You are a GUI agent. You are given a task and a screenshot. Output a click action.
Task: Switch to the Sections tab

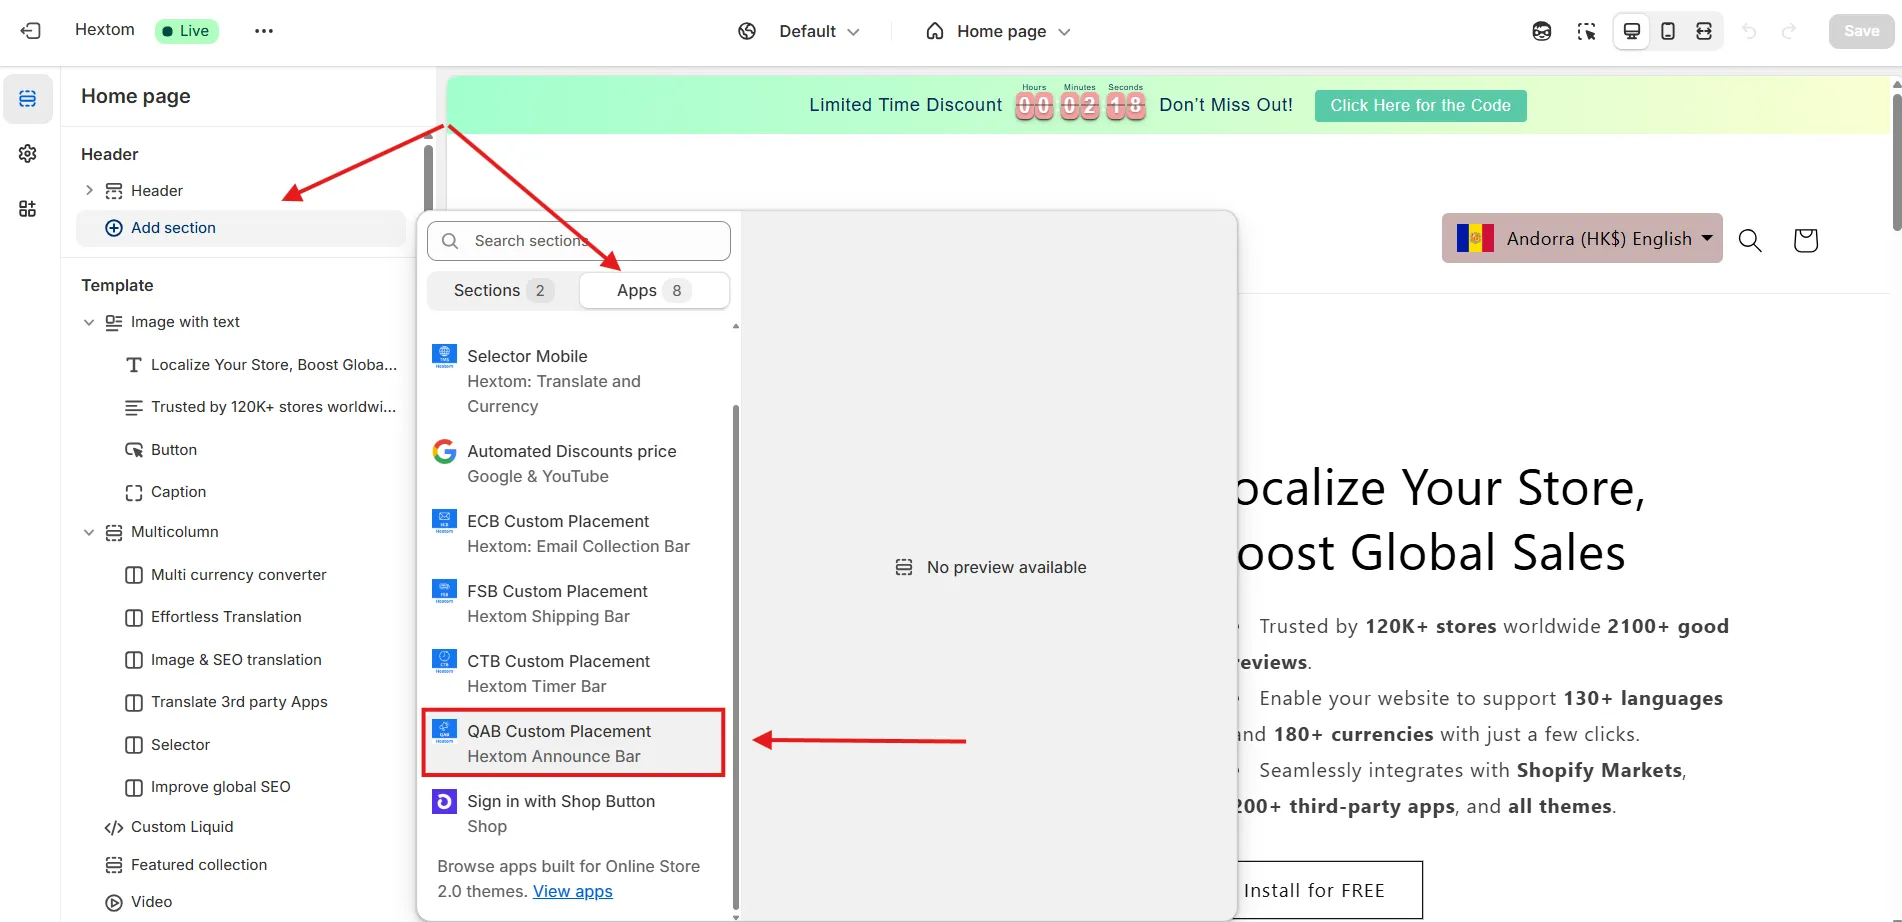point(503,290)
